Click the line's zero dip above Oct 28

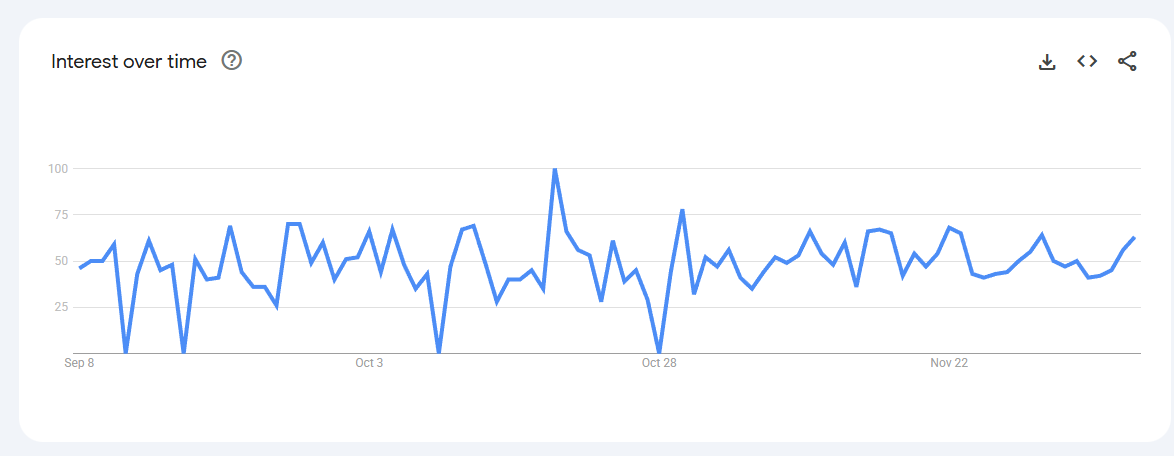click(x=659, y=352)
